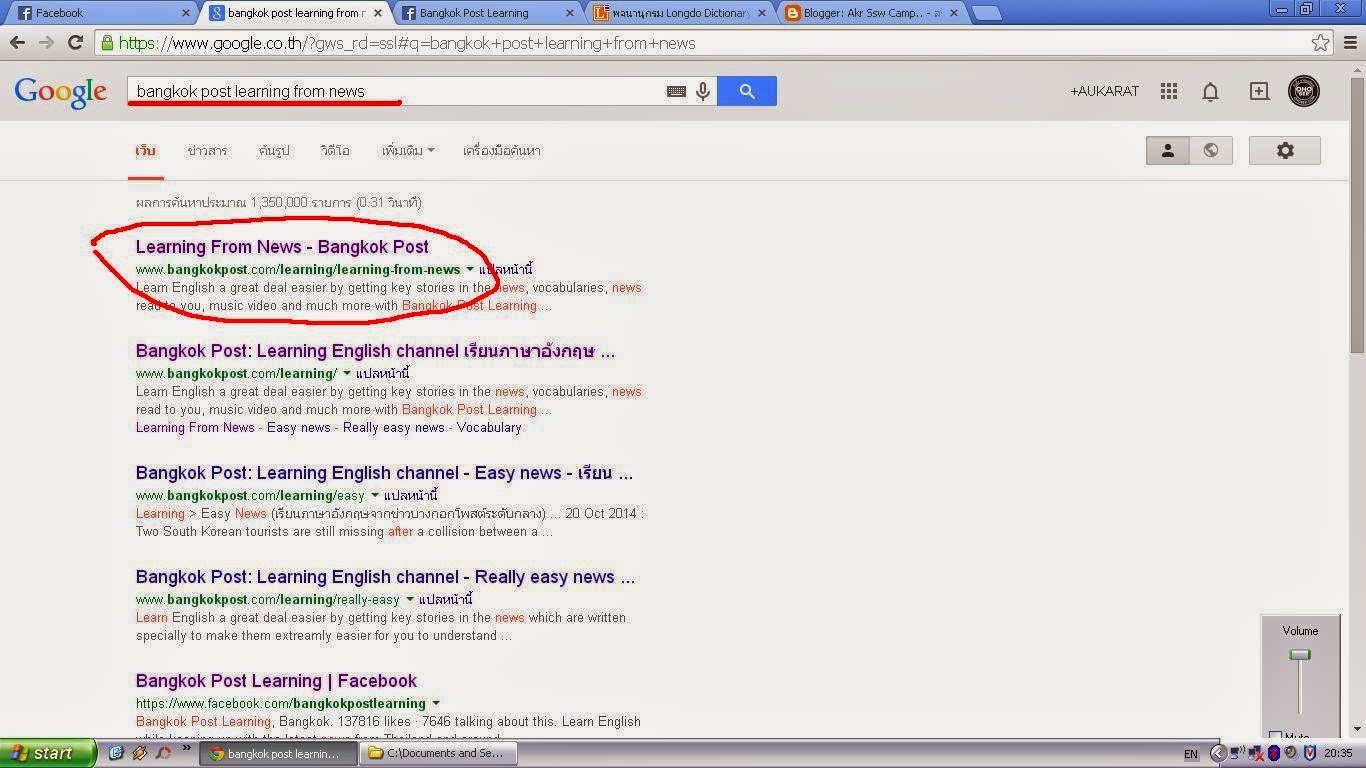Open the 'Learning English channel - Easy news' result
Screen dimensions: 1366x768
click(384, 473)
